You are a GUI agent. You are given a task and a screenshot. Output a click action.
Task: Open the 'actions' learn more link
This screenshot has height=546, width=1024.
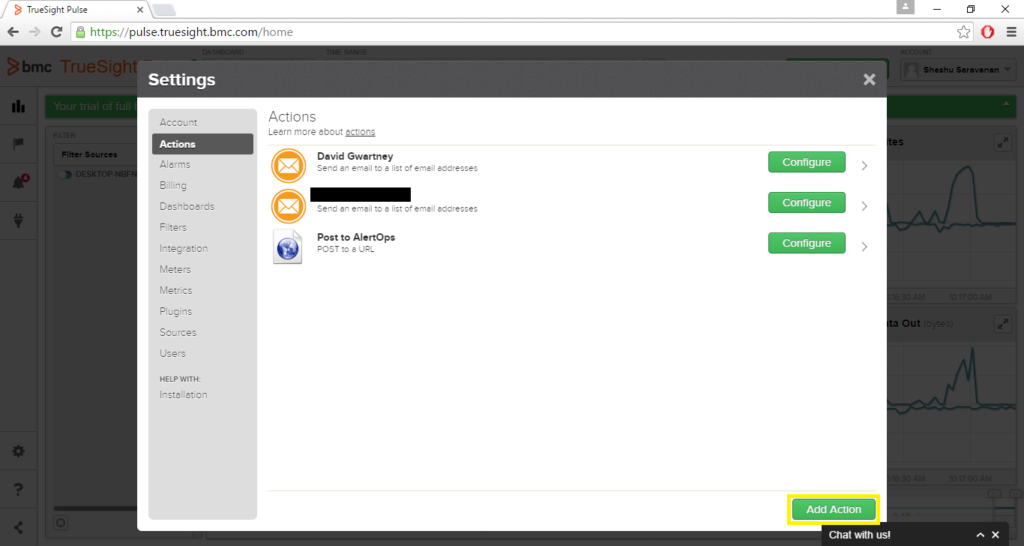point(360,132)
